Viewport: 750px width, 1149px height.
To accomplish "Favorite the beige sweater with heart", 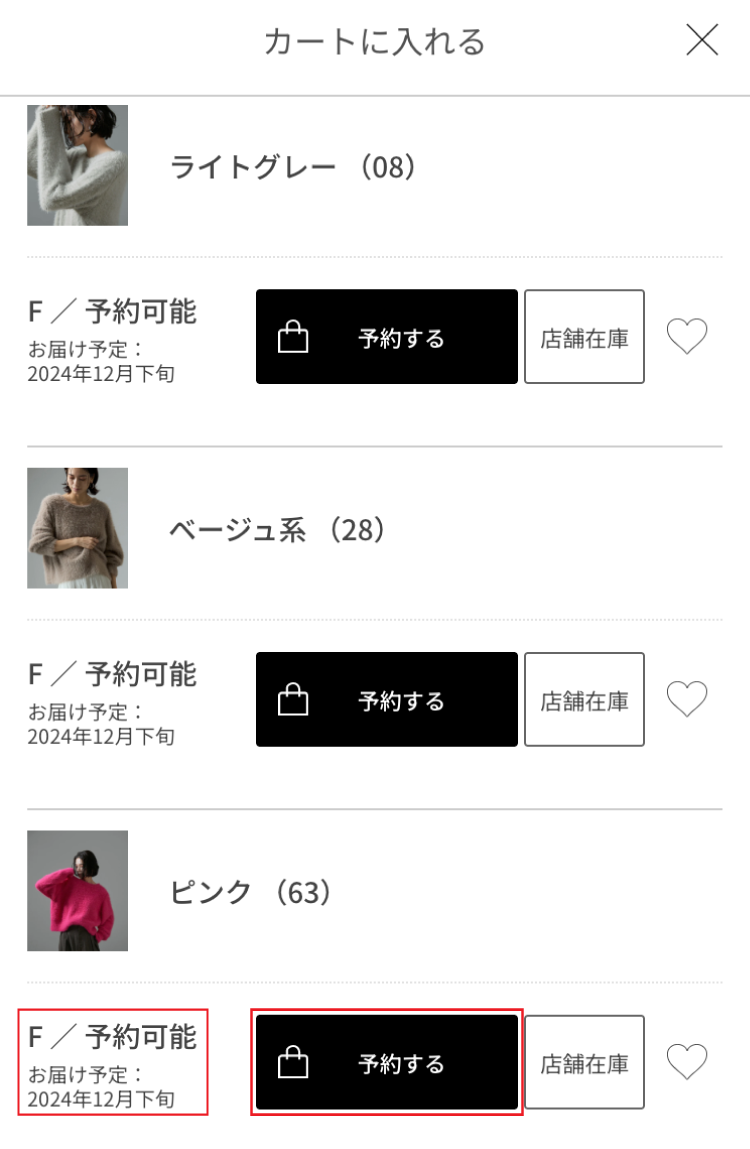I will (687, 699).
